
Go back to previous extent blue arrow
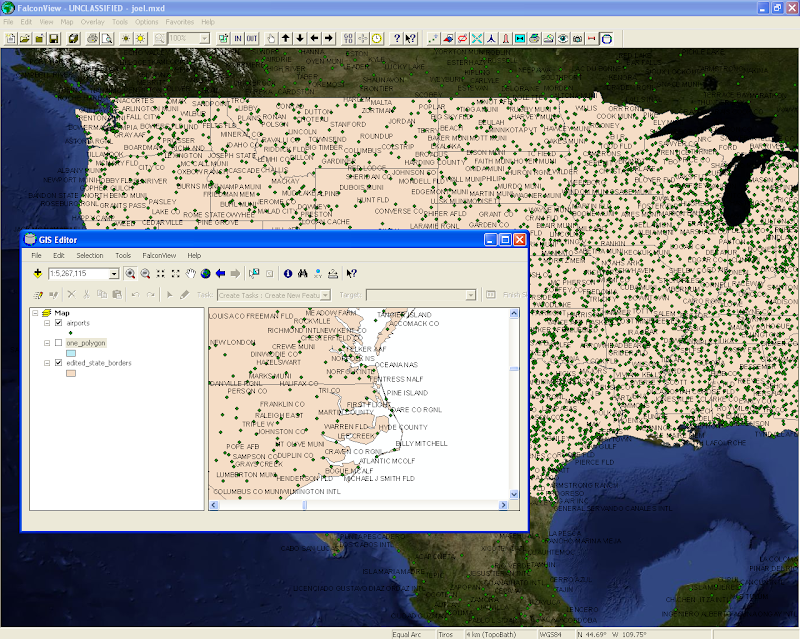coord(220,274)
